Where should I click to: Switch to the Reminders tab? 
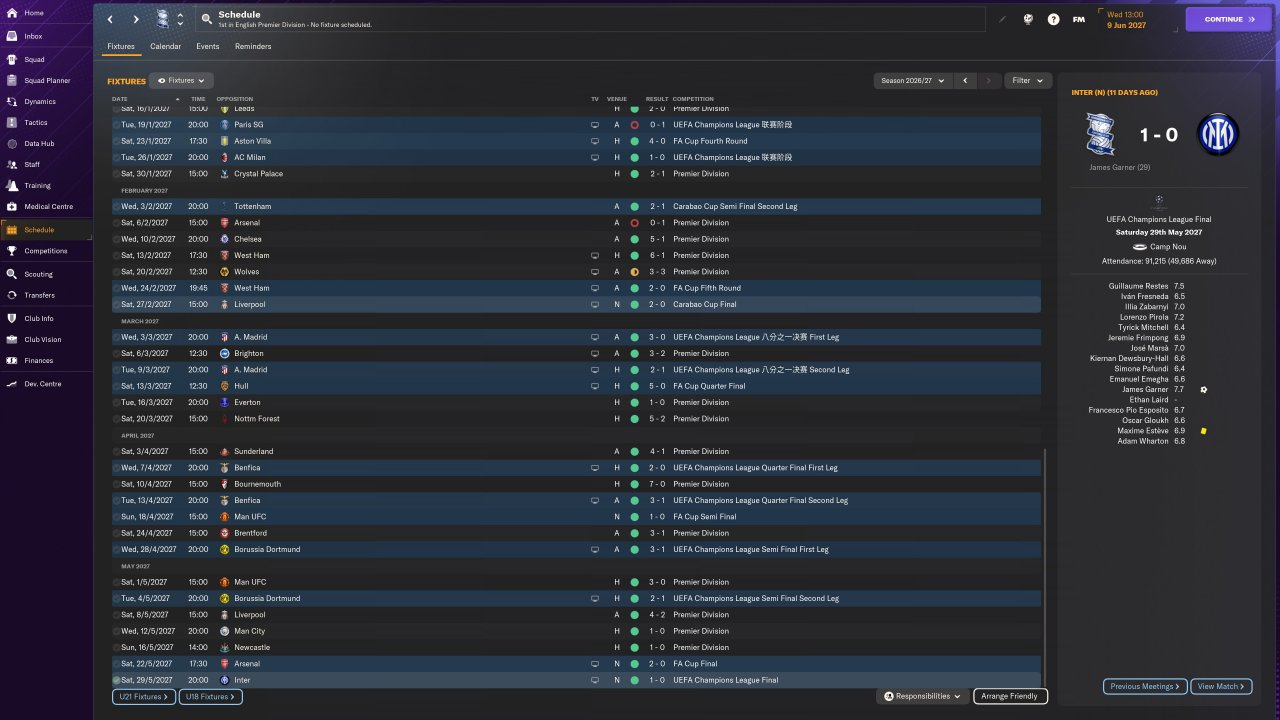click(253, 46)
